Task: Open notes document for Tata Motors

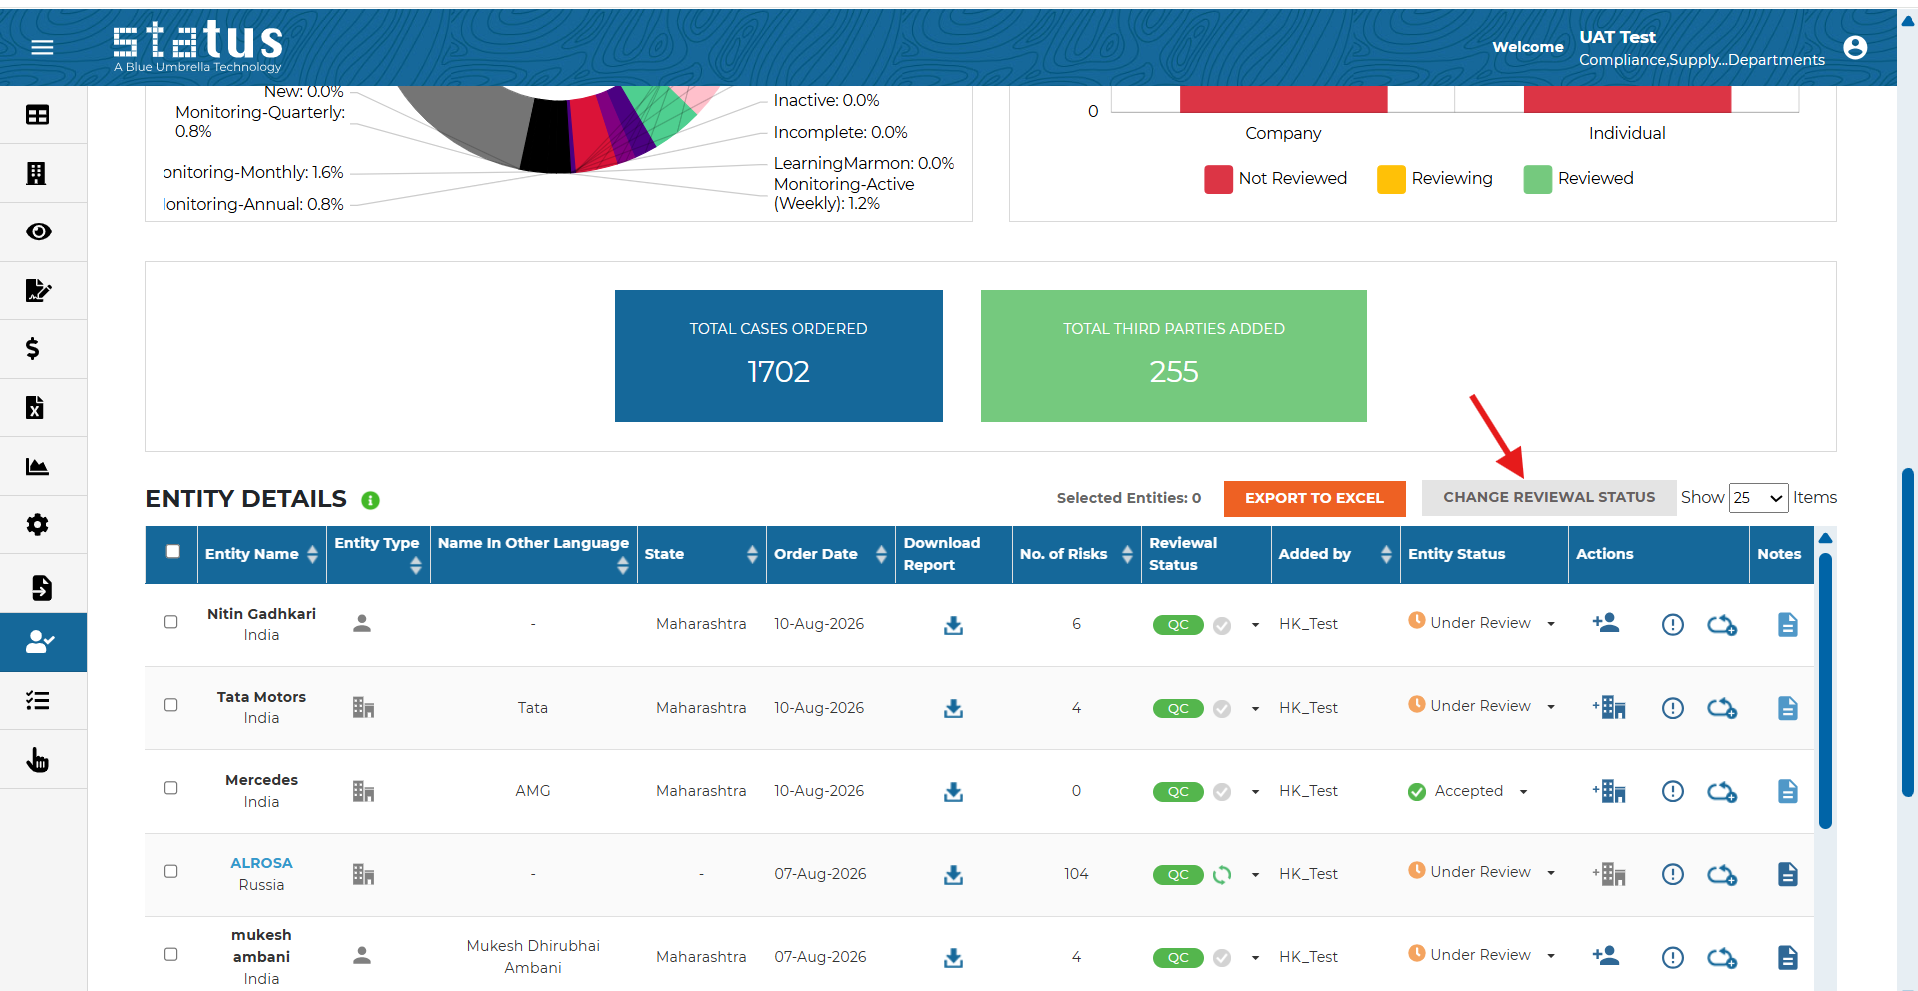Action: click(x=1788, y=708)
